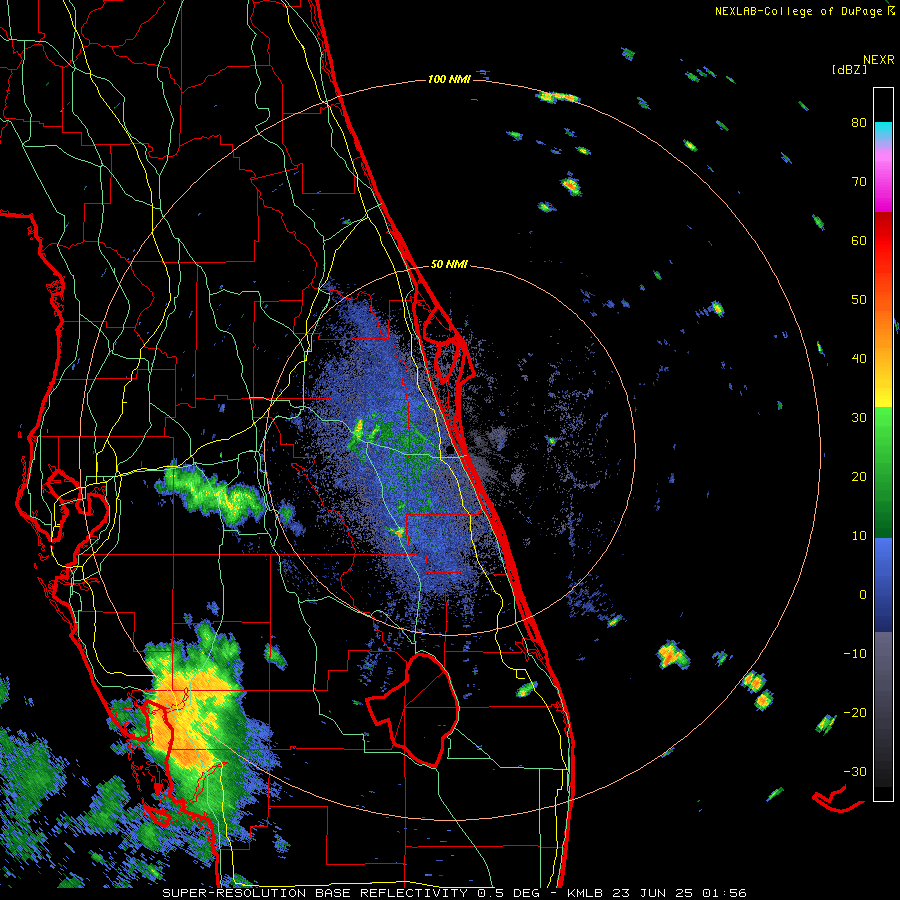The height and width of the screenshot is (900, 900).
Task: Click the 100 NMI range ring label
Action: click(x=449, y=79)
